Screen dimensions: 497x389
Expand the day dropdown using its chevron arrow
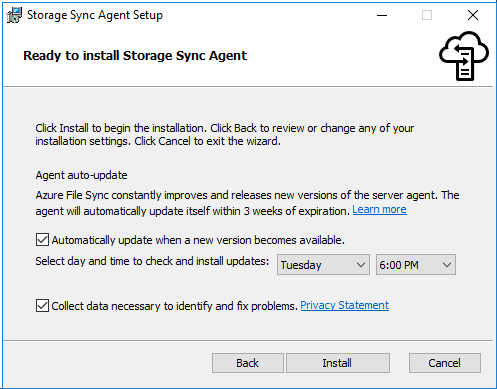[361, 265]
